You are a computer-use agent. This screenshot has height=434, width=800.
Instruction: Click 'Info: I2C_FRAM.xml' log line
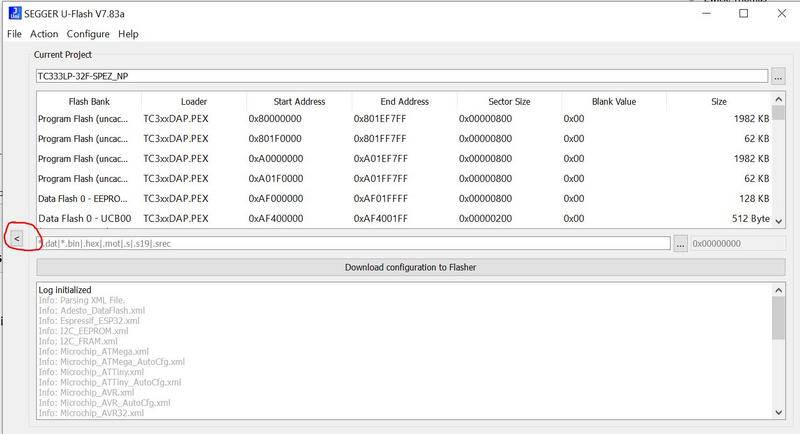tap(78, 341)
